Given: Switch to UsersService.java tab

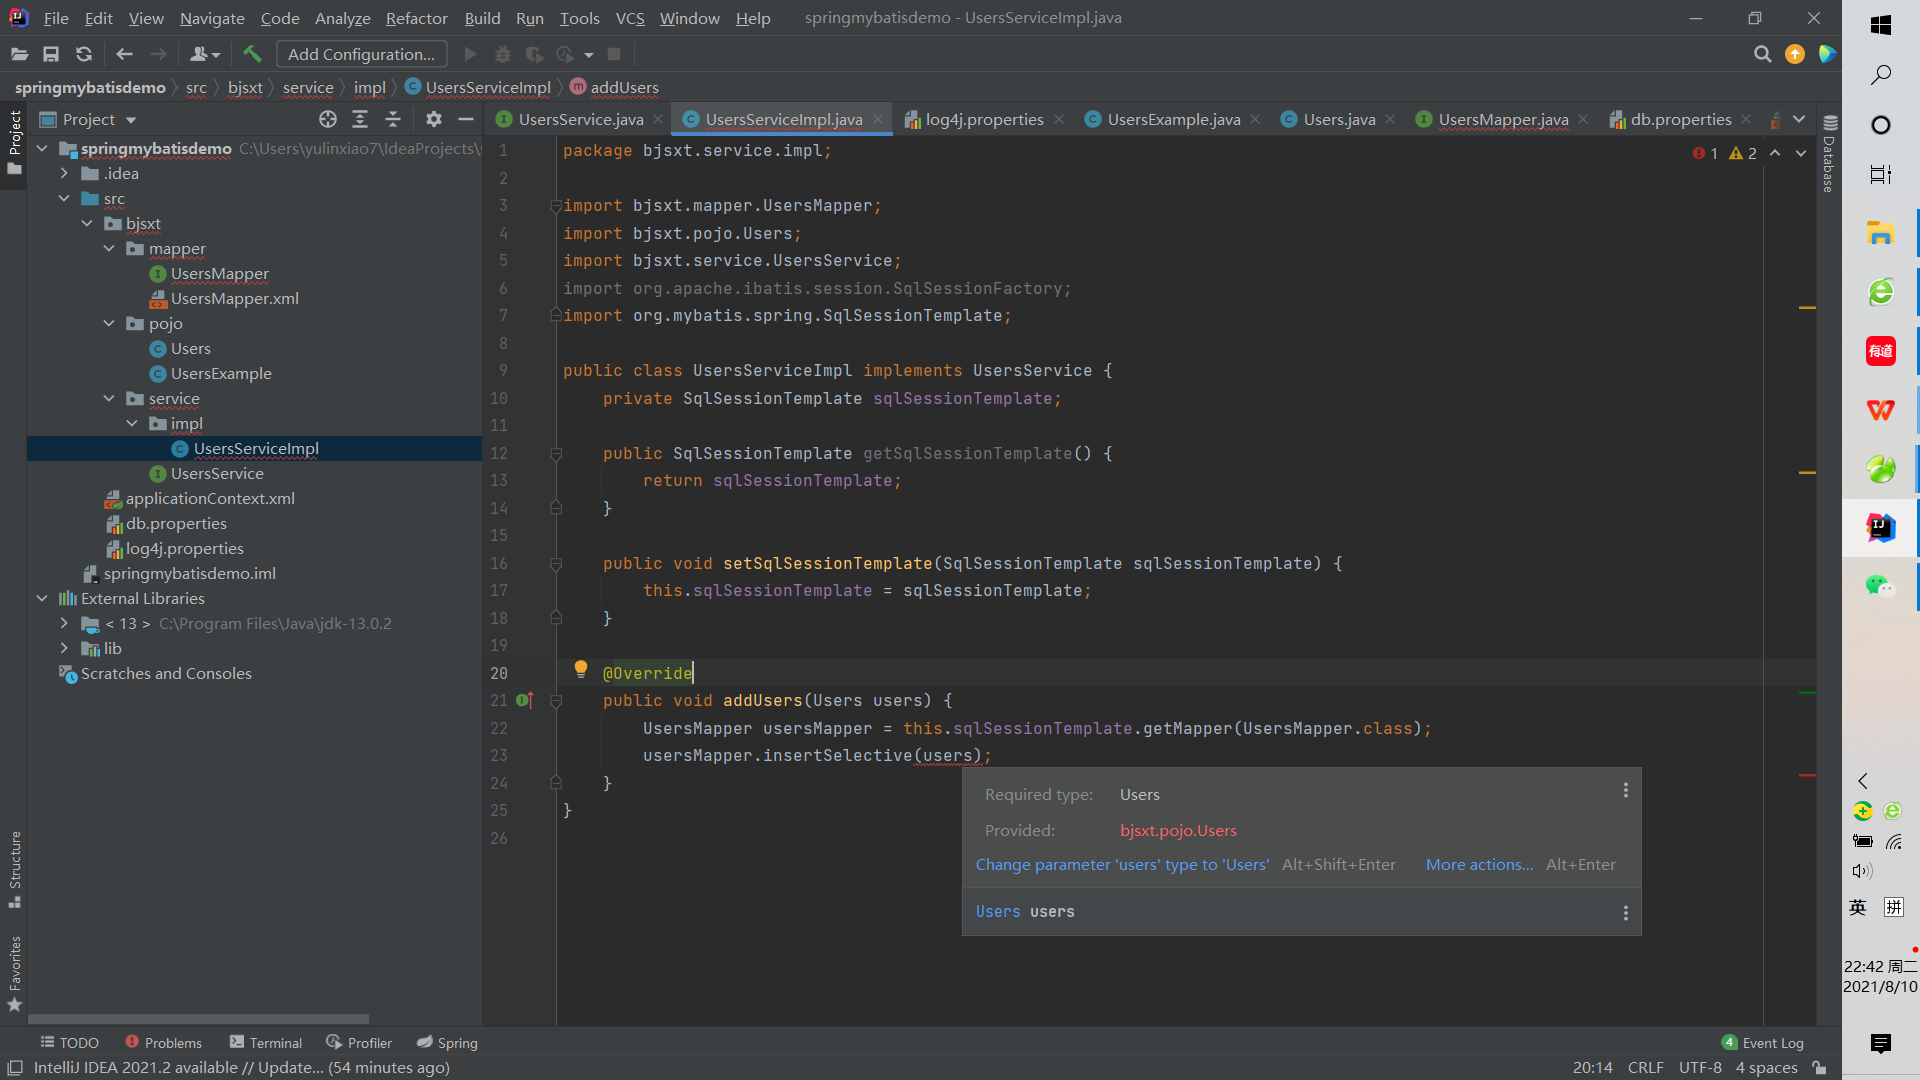Looking at the screenshot, I should 581,119.
